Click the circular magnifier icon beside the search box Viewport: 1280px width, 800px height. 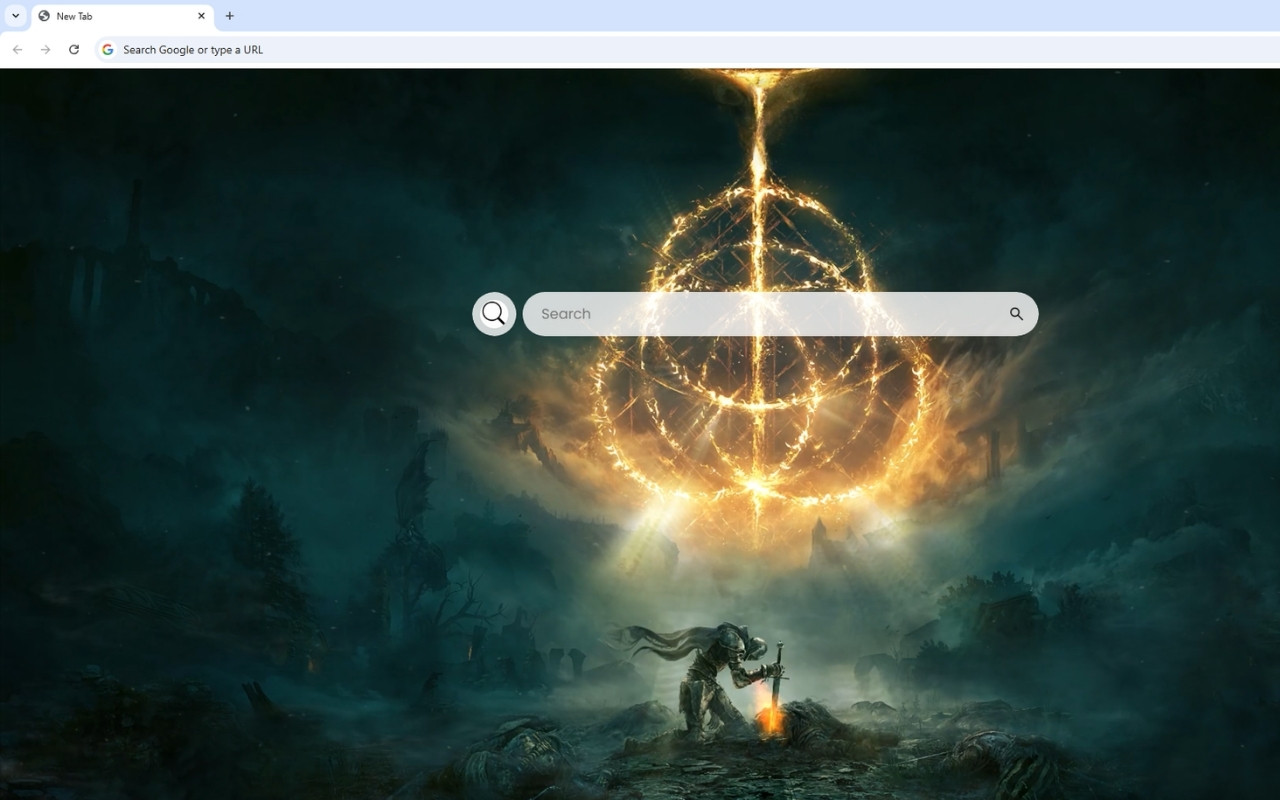pyautogui.click(x=493, y=313)
